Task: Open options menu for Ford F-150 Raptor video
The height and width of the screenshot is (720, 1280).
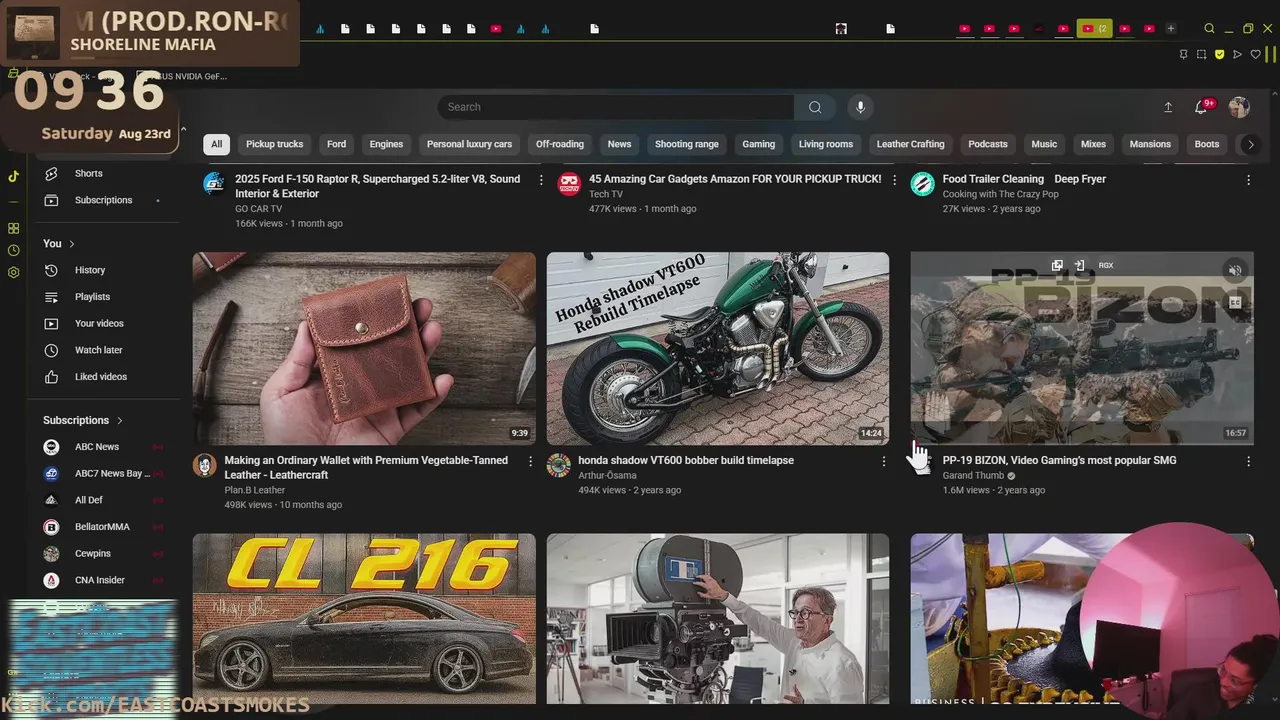Action: pyautogui.click(x=541, y=180)
